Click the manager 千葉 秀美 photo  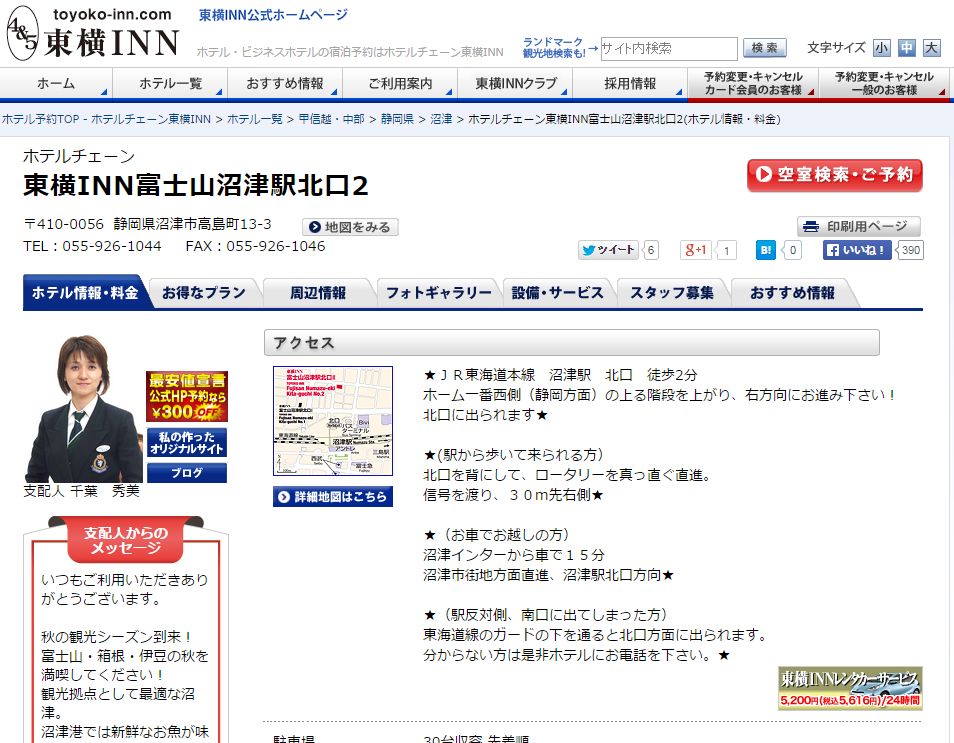[83, 408]
